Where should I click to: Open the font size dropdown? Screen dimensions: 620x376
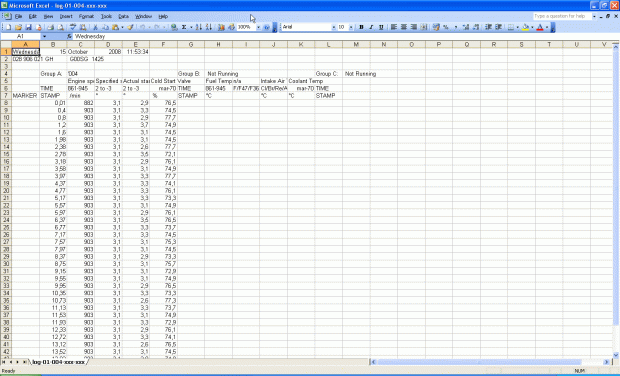pyautogui.click(x=351, y=27)
